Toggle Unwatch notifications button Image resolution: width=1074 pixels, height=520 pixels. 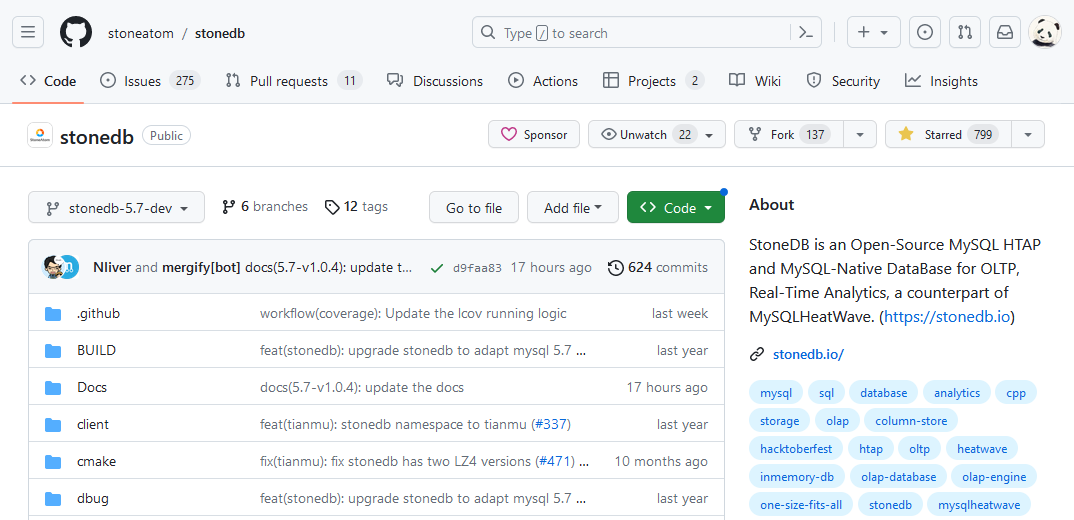[x=656, y=134]
